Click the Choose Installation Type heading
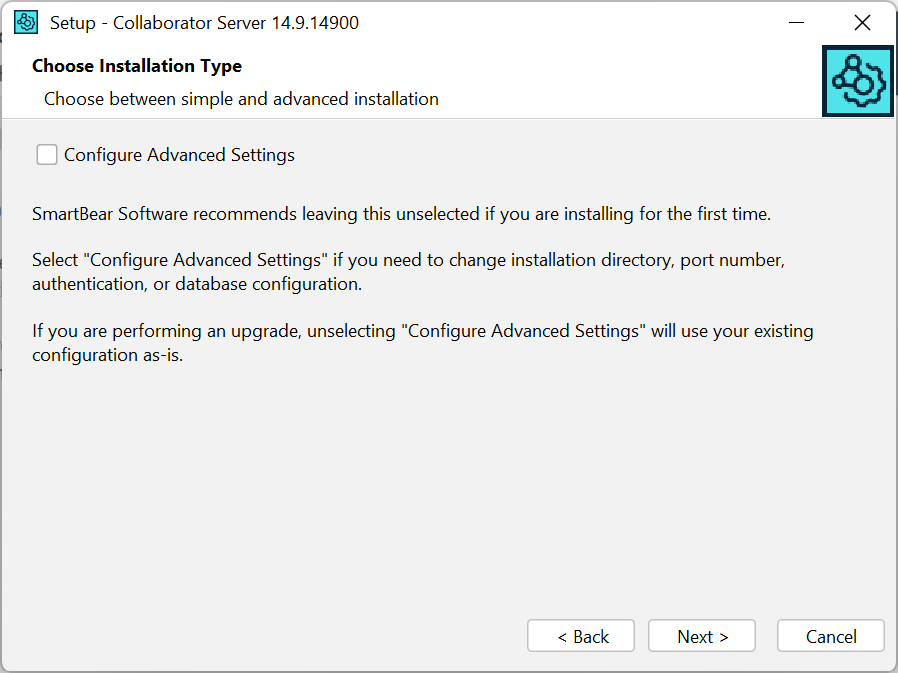The image size is (898, 673). click(x=137, y=66)
